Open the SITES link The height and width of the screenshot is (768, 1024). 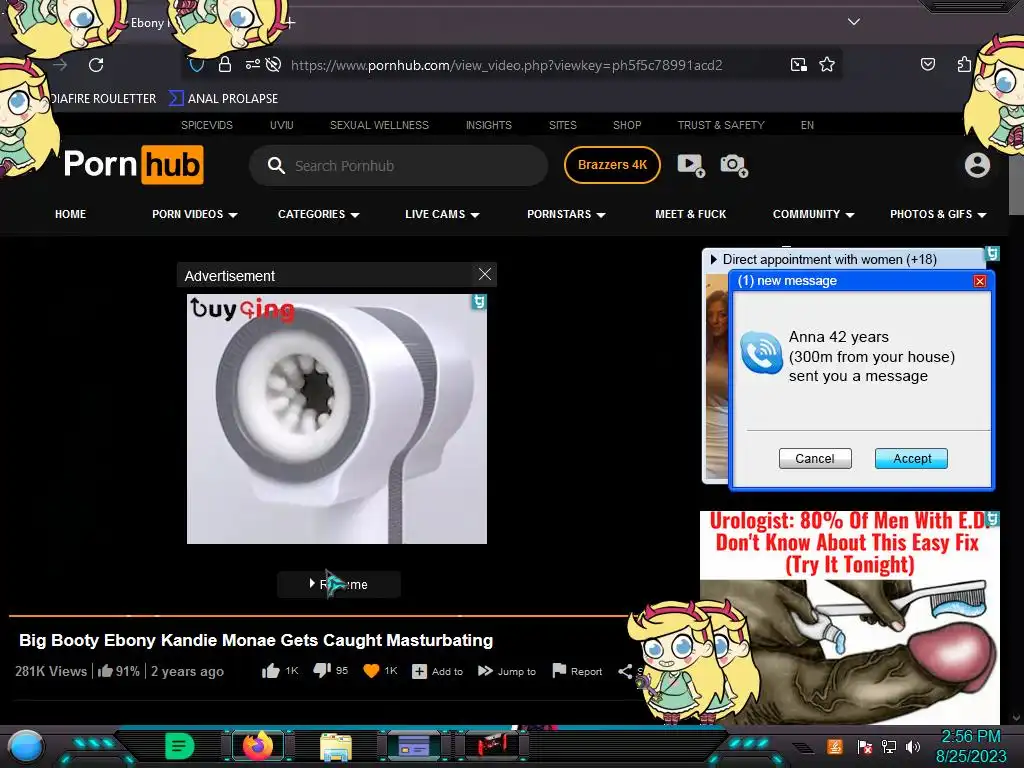(x=562, y=125)
